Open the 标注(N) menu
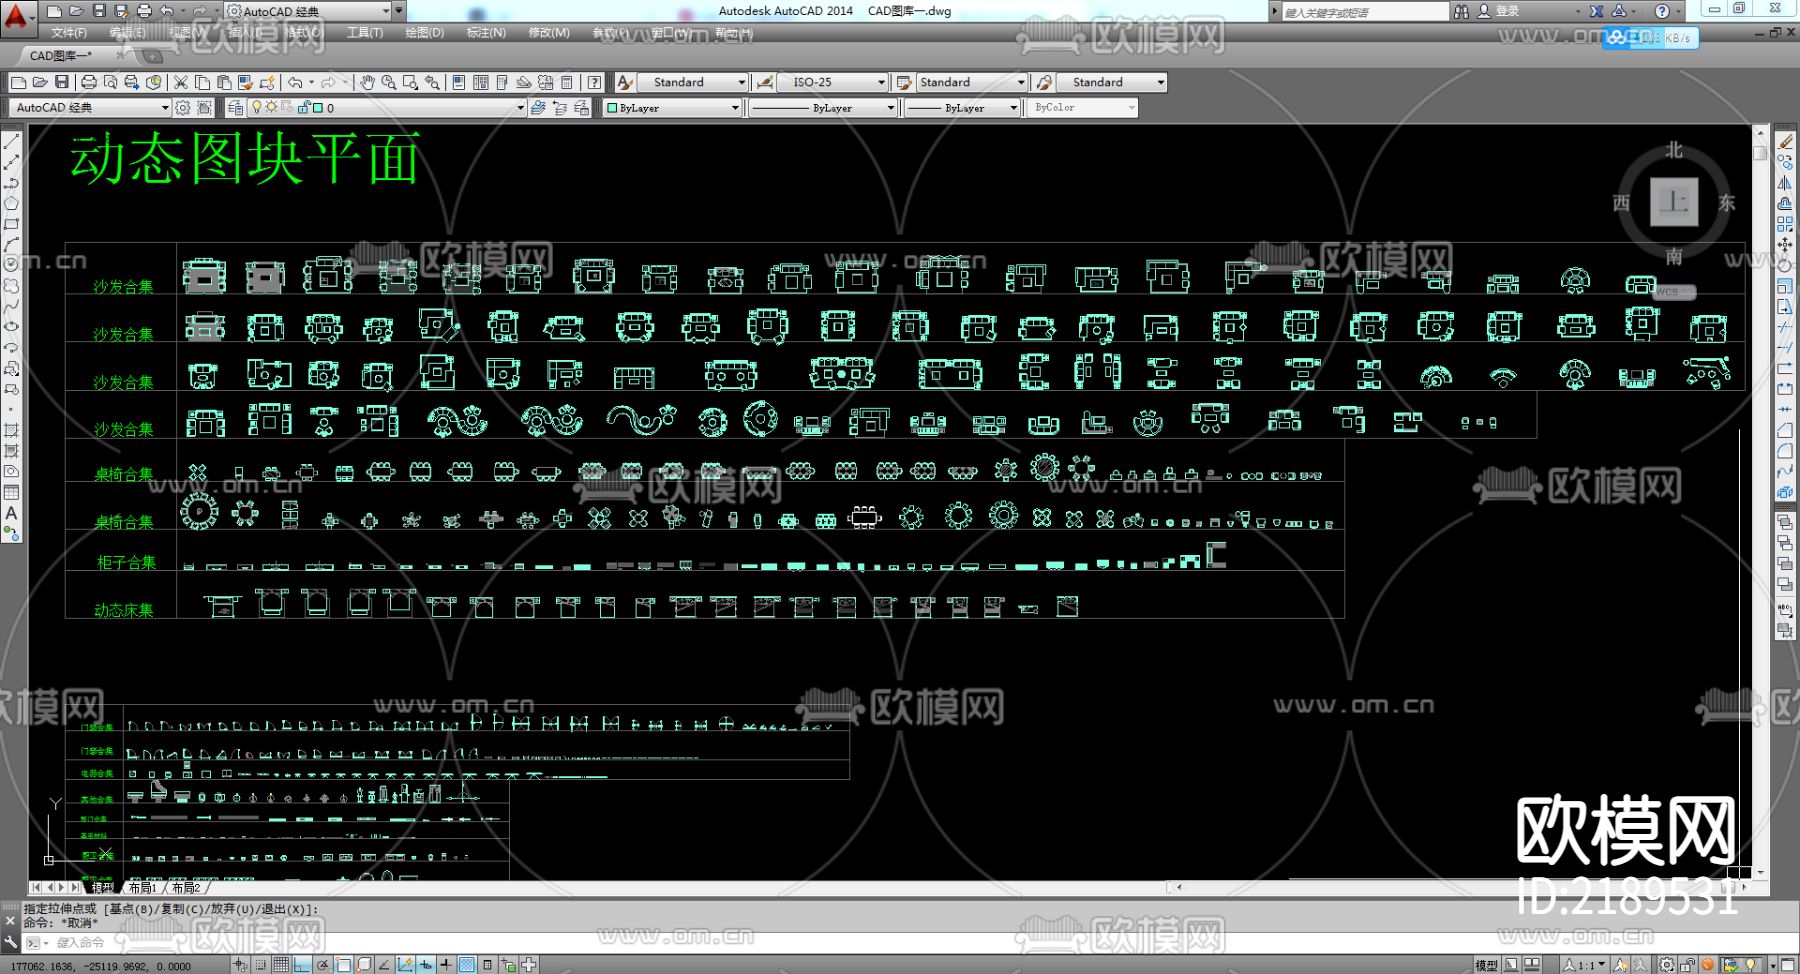Viewport: 1800px width, 974px height. click(x=486, y=33)
